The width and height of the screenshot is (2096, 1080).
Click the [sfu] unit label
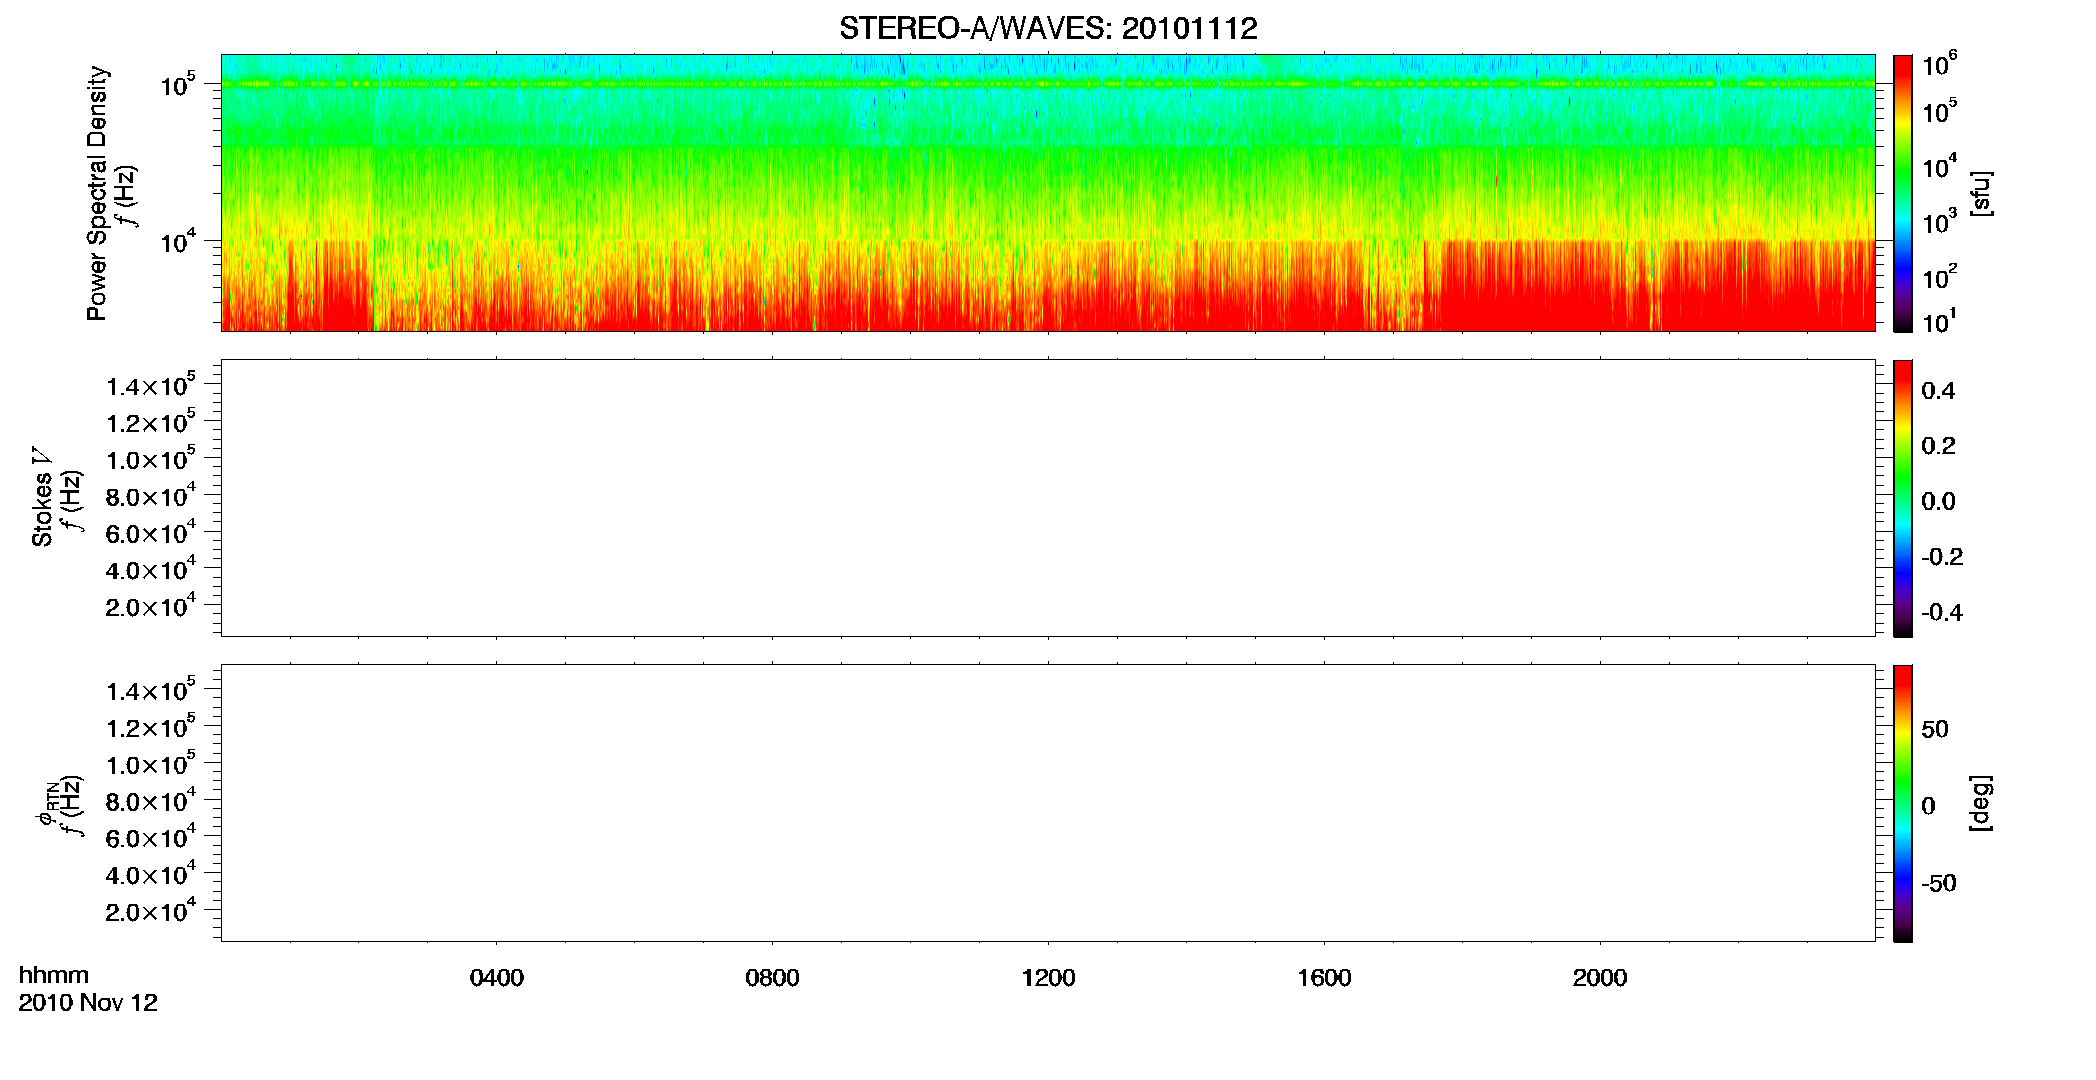pyautogui.click(x=1981, y=194)
